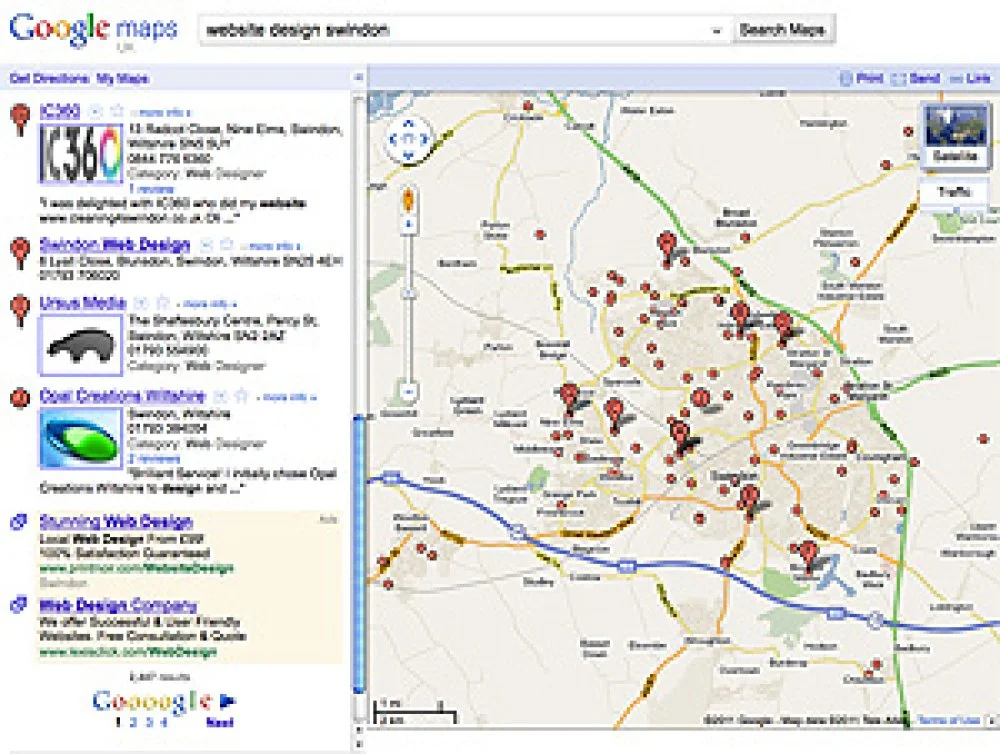
Task: Expand more info for Opal Creations Wiltshire
Action: pos(288,397)
